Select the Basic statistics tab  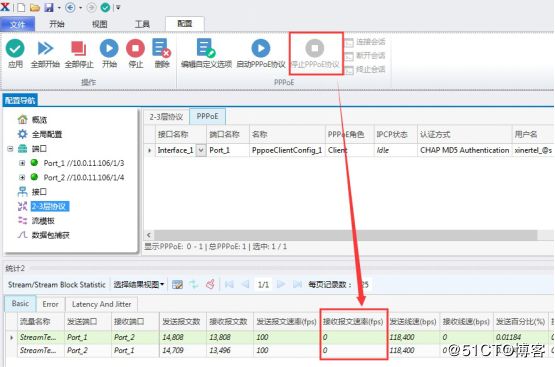click(20, 304)
